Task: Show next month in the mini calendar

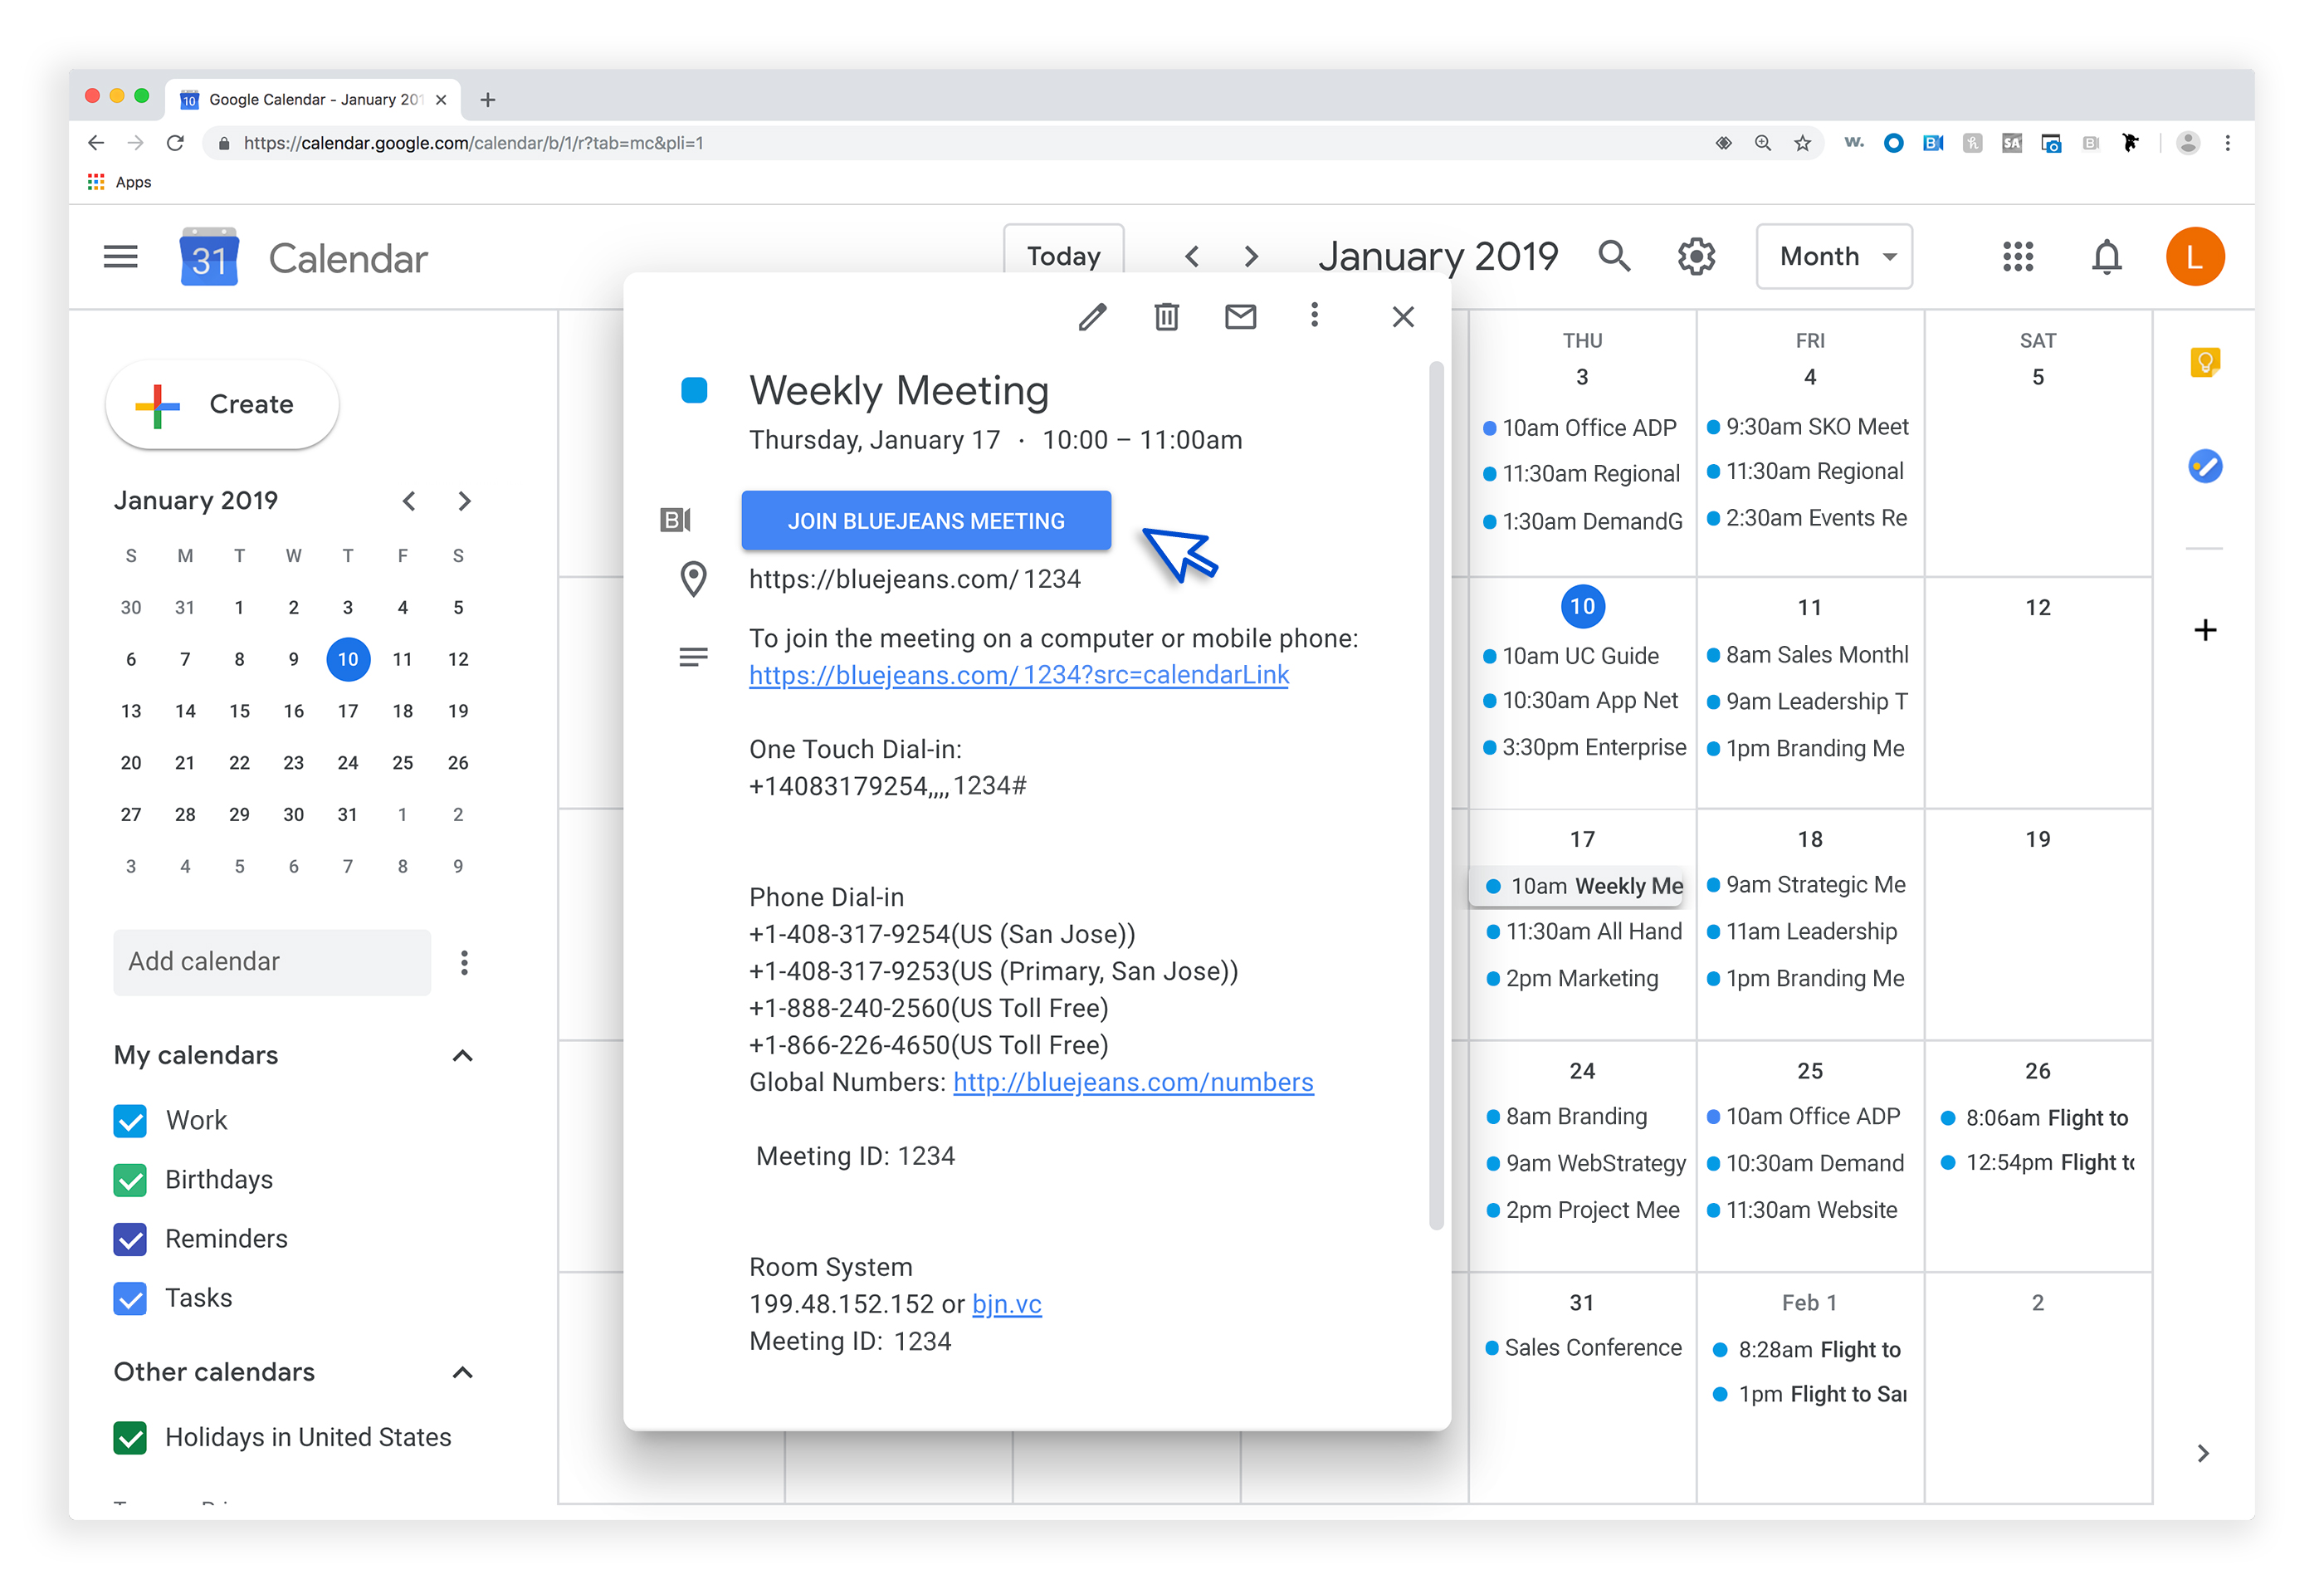Action: (x=464, y=501)
